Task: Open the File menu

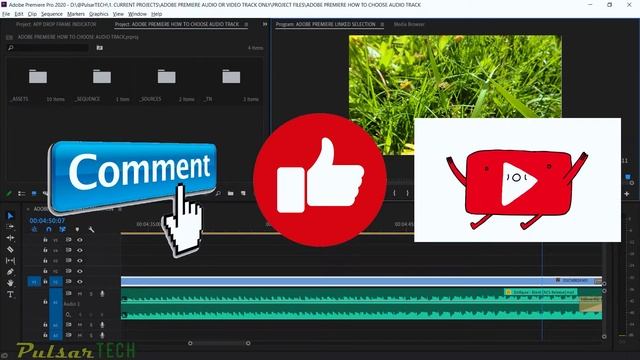Action: tap(6, 14)
